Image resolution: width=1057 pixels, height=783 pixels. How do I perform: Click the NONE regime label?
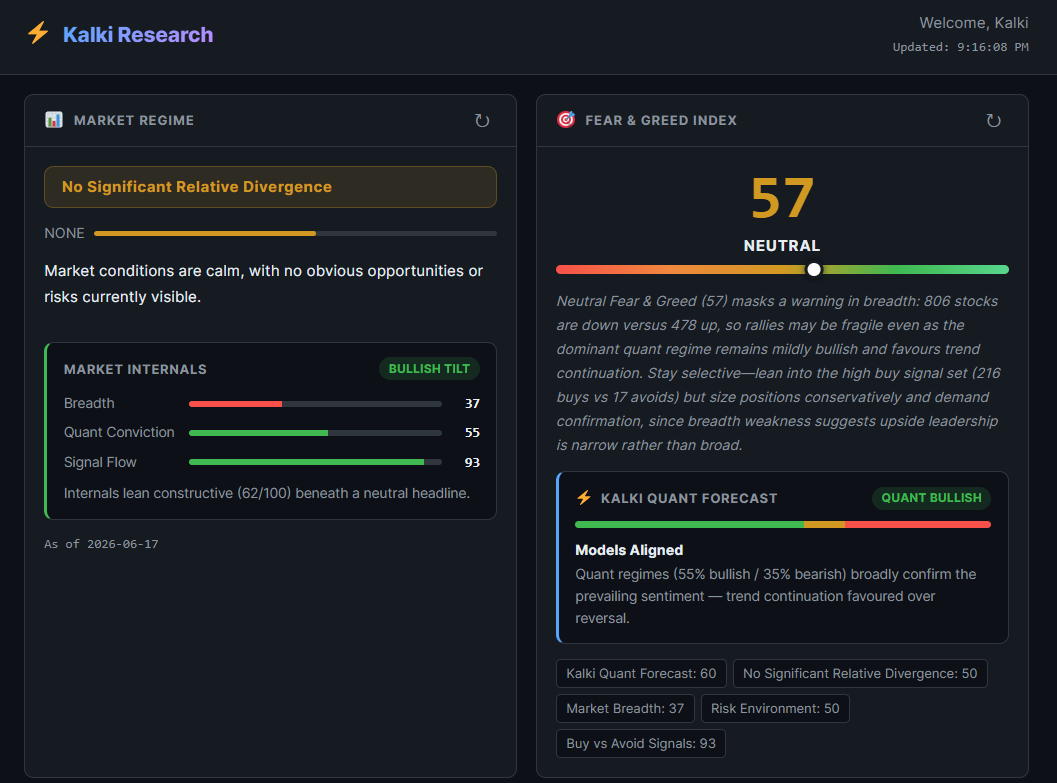(x=64, y=233)
